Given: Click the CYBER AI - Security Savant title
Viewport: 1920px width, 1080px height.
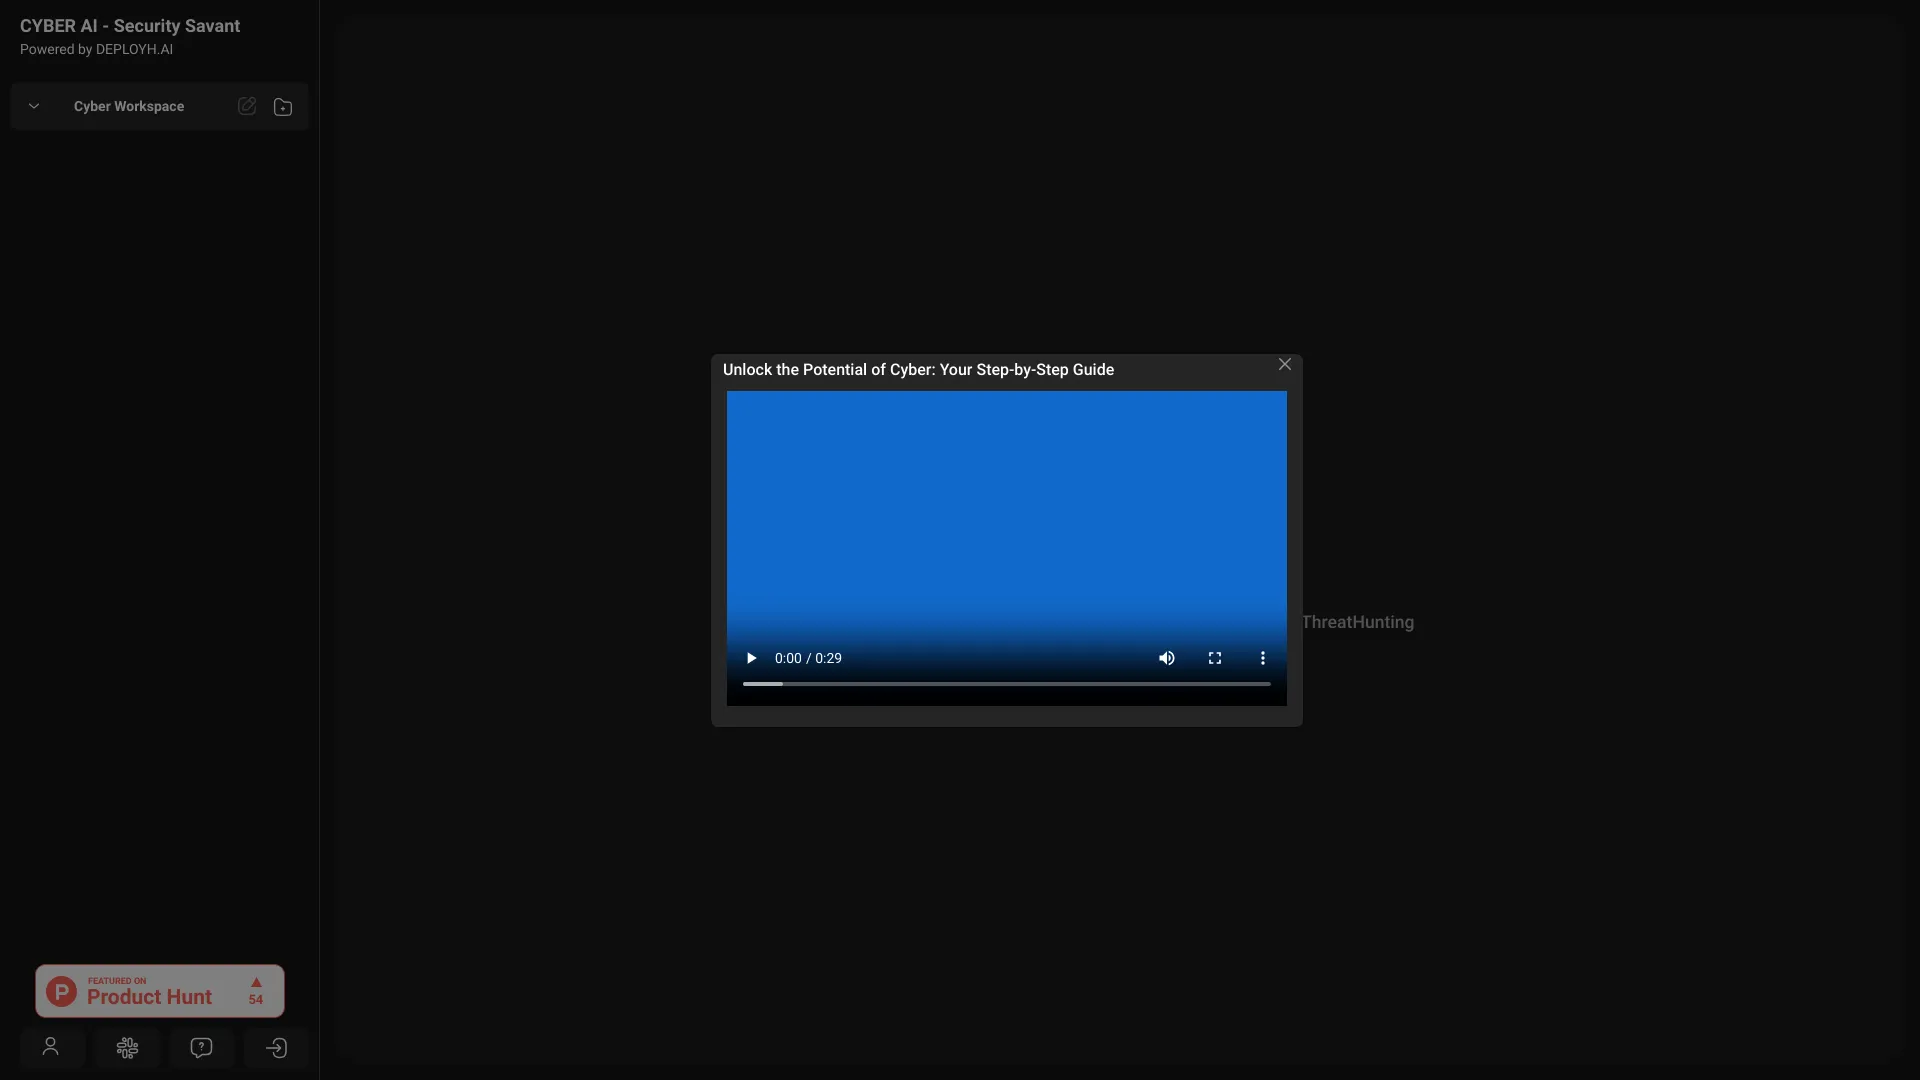Looking at the screenshot, I should point(130,26).
